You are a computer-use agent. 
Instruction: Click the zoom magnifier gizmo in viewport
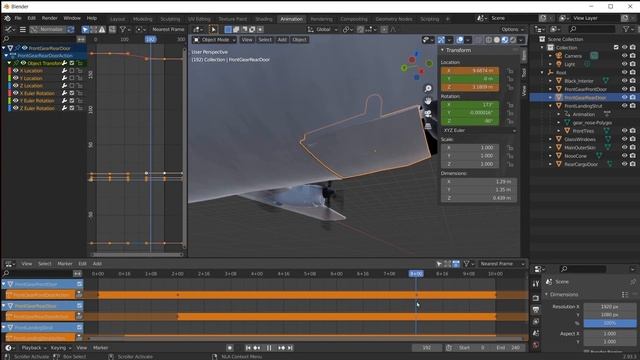click(428, 88)
